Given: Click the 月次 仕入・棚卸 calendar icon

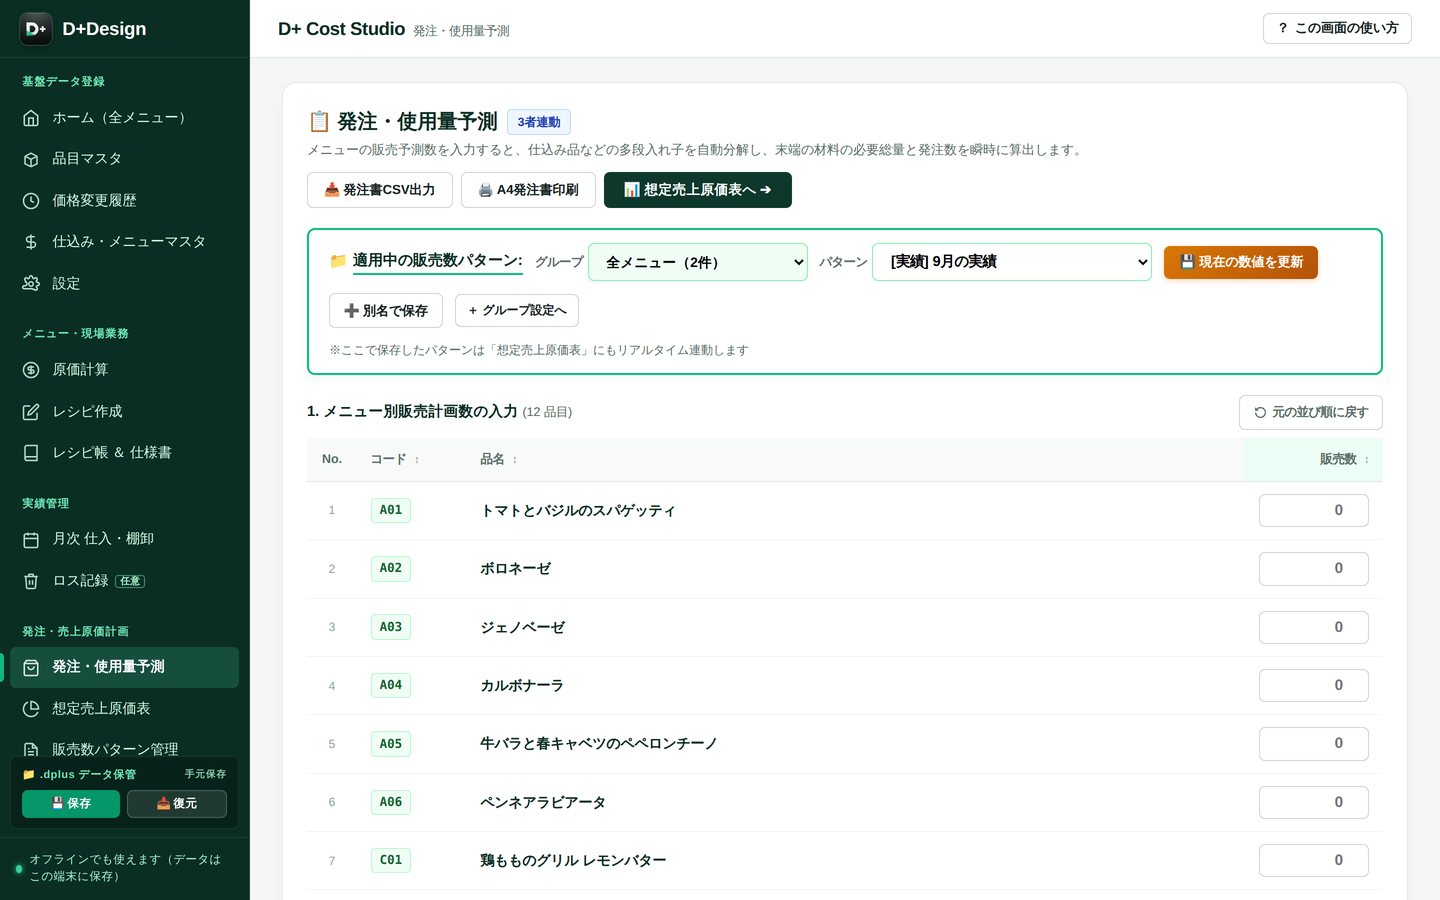Looking at the screenshot, I should (31, 539).
